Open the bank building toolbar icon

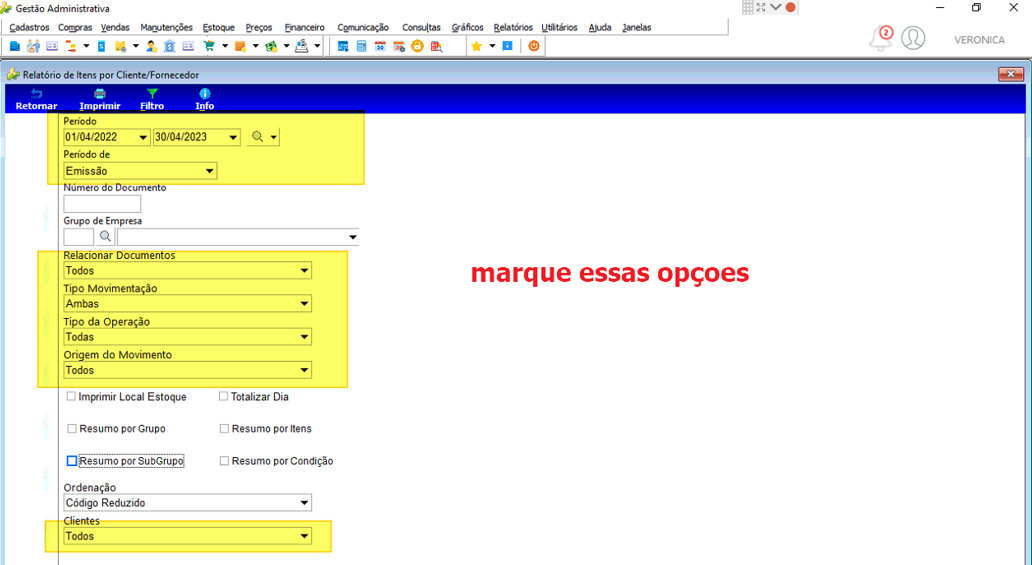[x=170, y=46]
